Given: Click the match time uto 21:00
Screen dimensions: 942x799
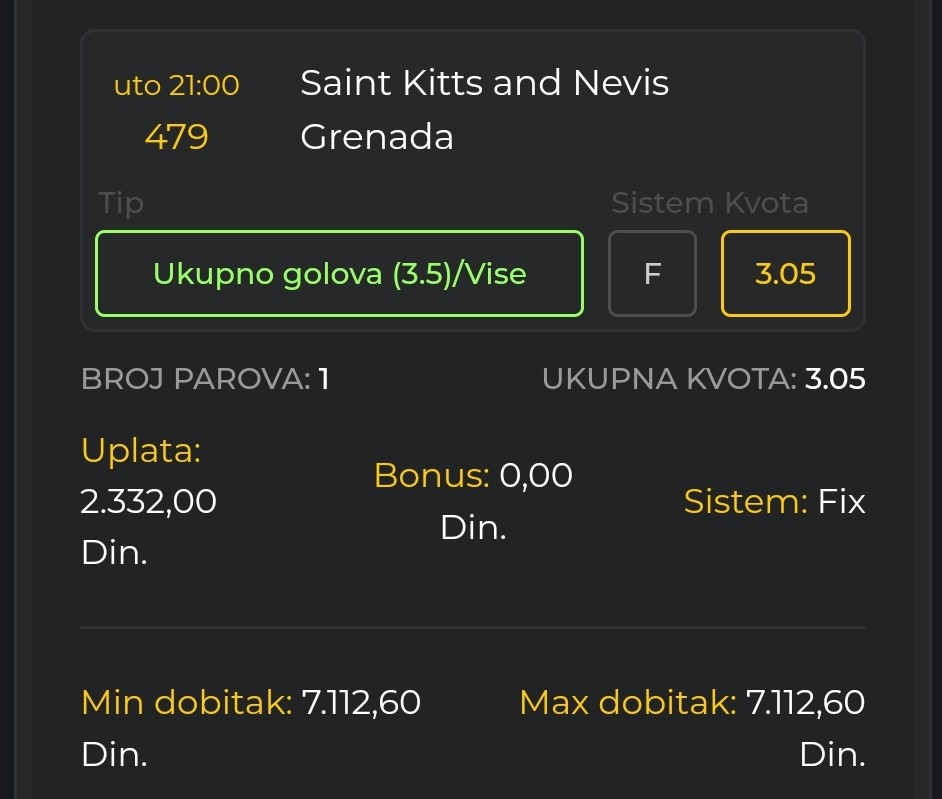Looking at the screenshot, I should point(177,85).
